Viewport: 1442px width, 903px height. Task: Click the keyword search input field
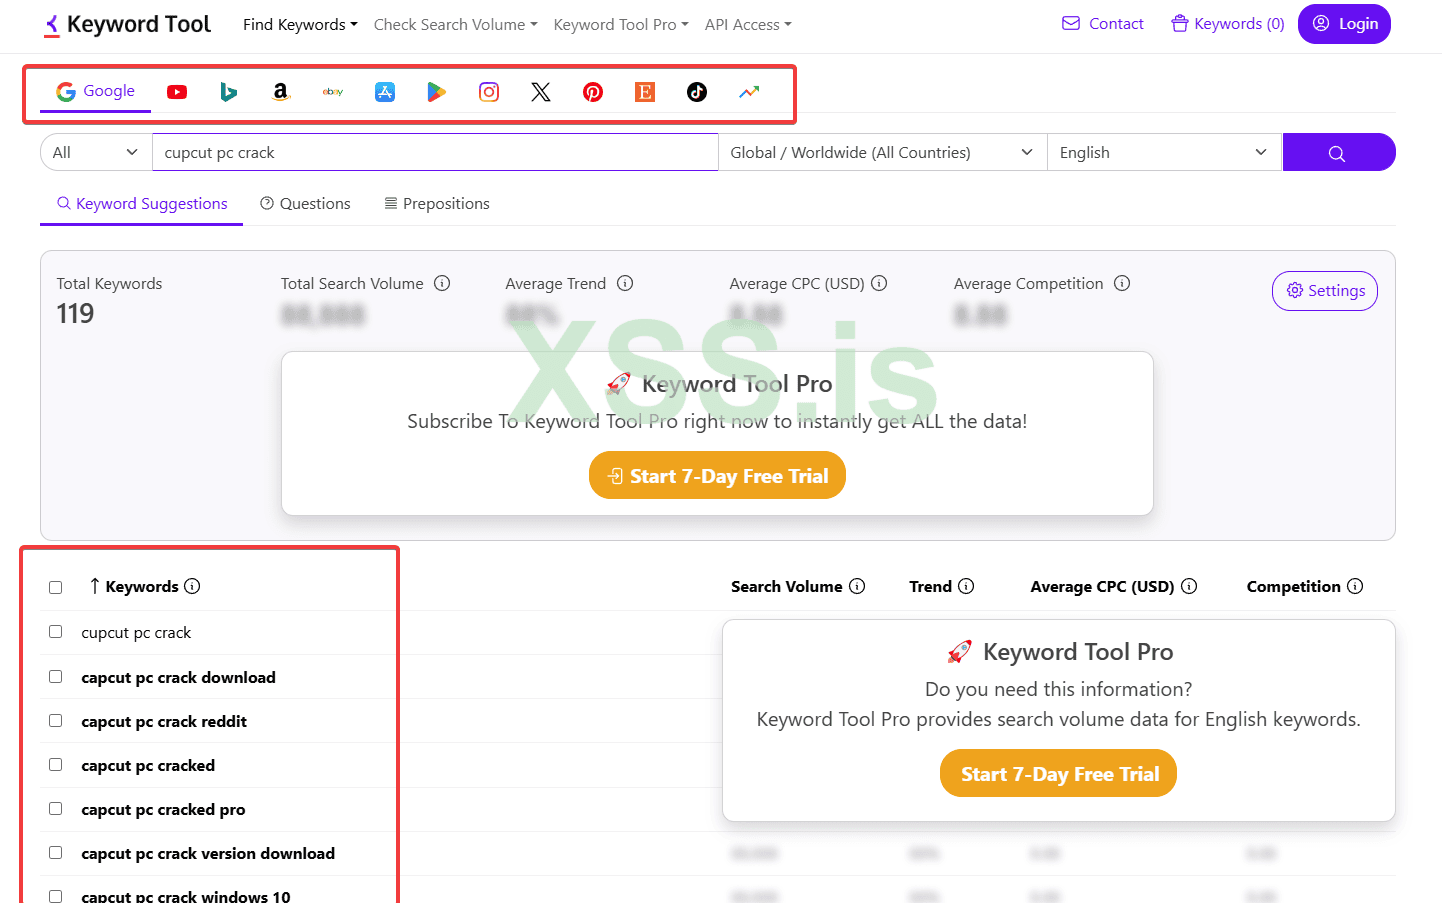(435, 153)
